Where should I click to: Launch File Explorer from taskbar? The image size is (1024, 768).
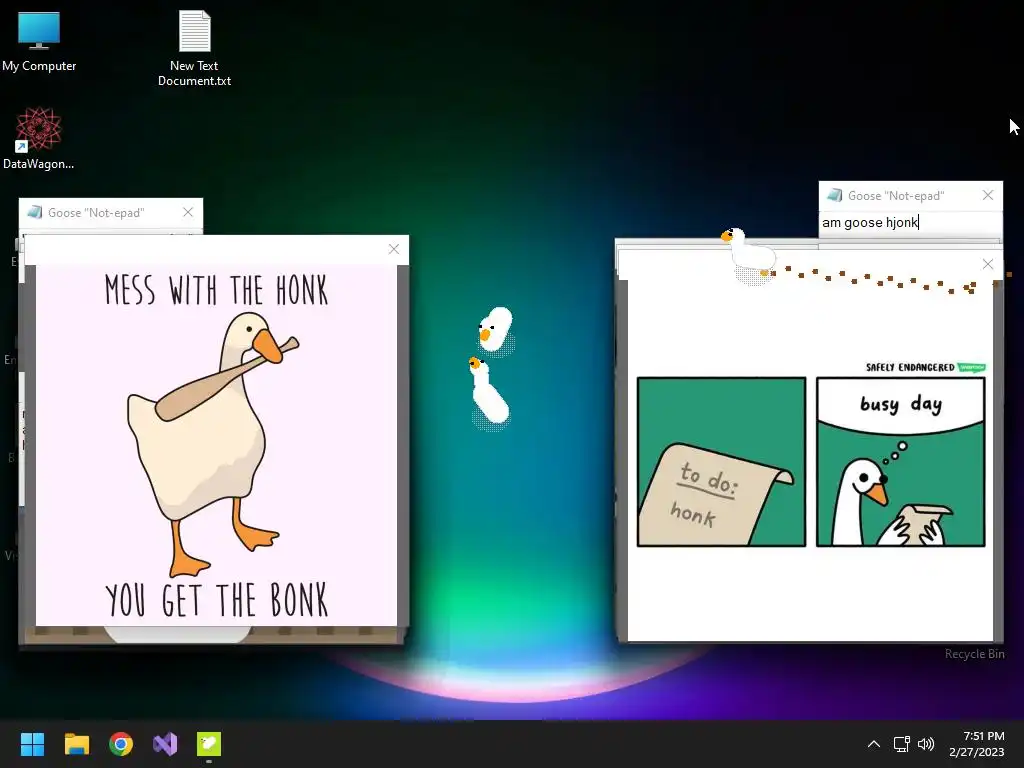click(76, 744)
